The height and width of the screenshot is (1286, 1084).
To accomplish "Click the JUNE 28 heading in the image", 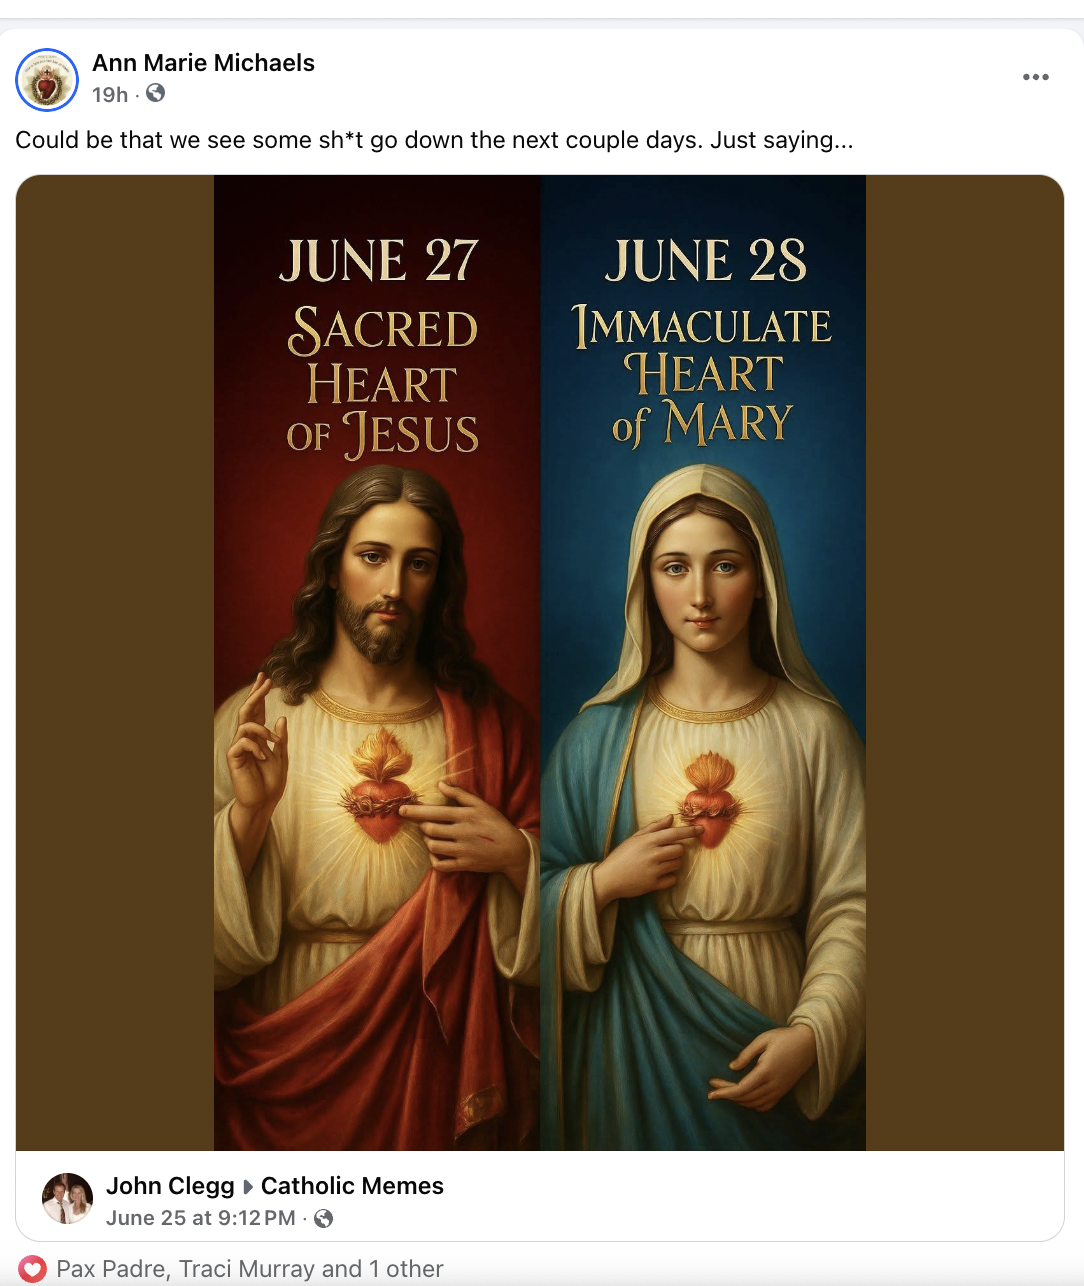I will pyautogui.click(x=705, y=261).
